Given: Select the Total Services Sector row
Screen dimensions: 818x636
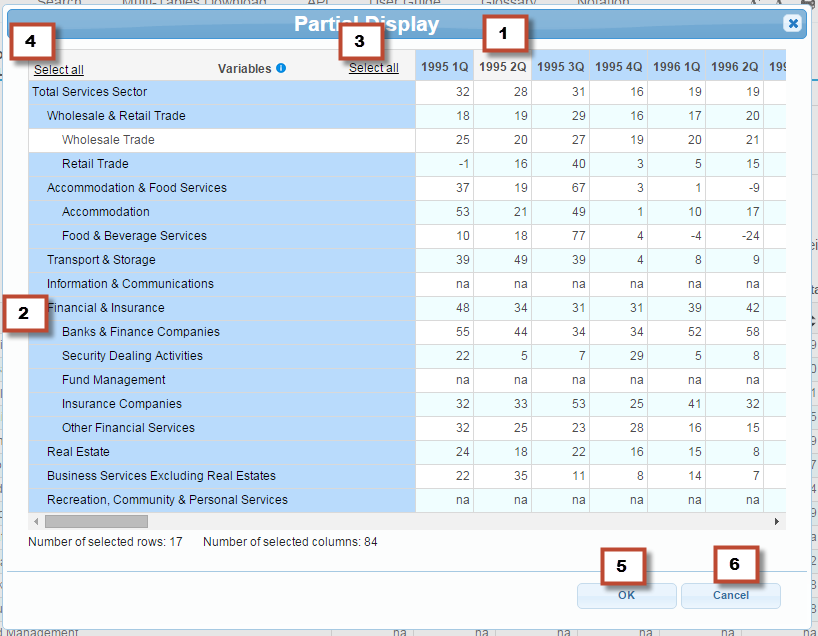Looking at the screenshot, I should tap(90, 92).
